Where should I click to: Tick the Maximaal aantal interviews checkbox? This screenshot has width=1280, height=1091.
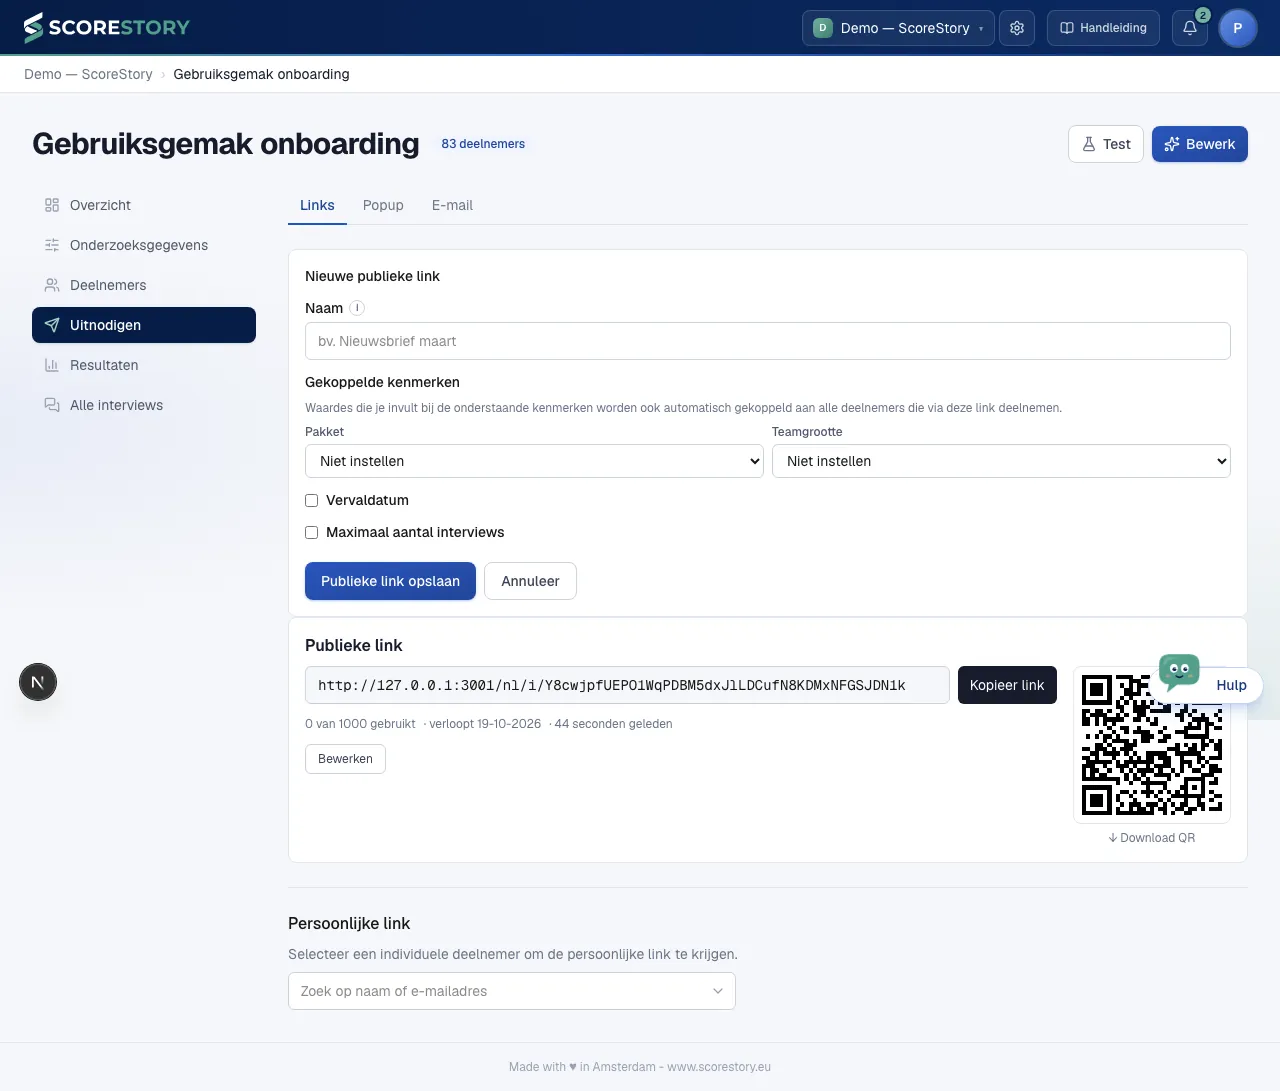coord(312,532)
